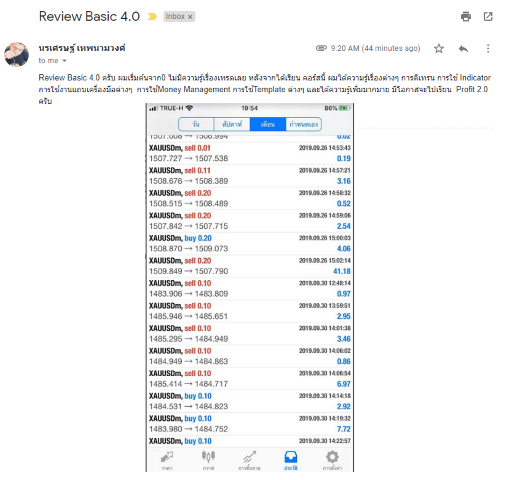Select the custom period tab
514x480 pixels.
tap(303, 124)
